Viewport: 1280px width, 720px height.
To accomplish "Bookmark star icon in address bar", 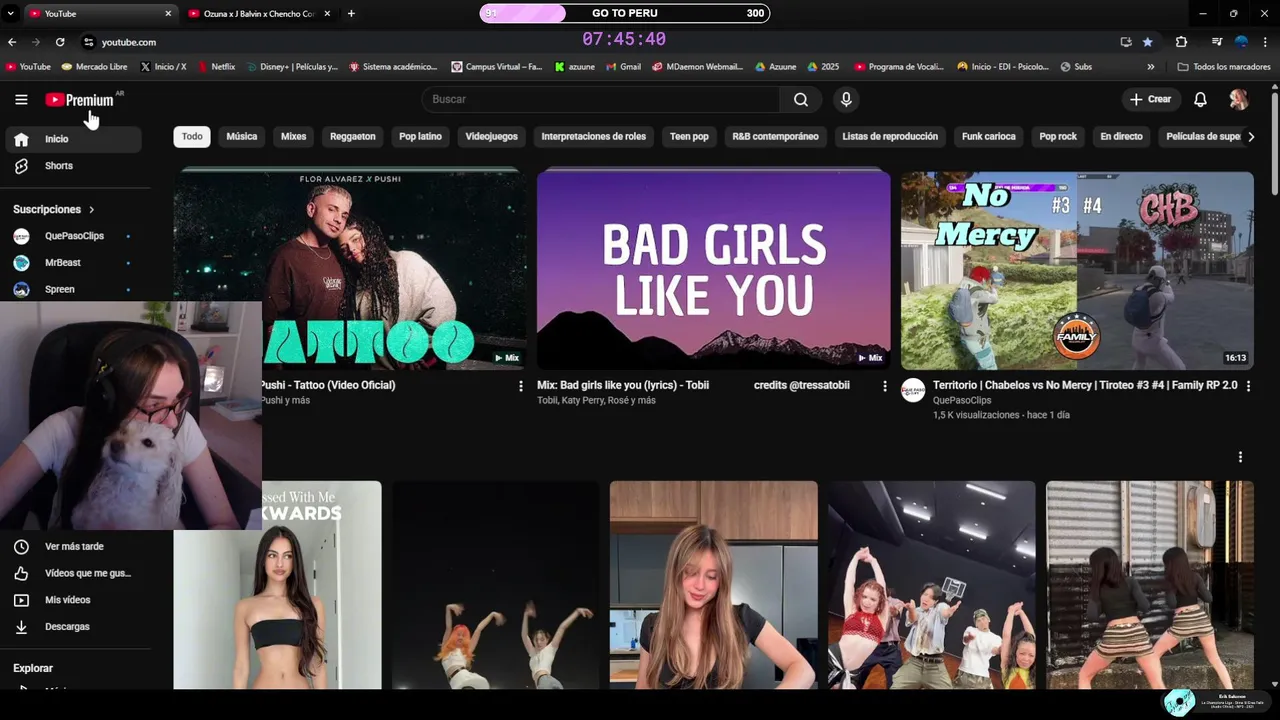I will coord(1147,42).
